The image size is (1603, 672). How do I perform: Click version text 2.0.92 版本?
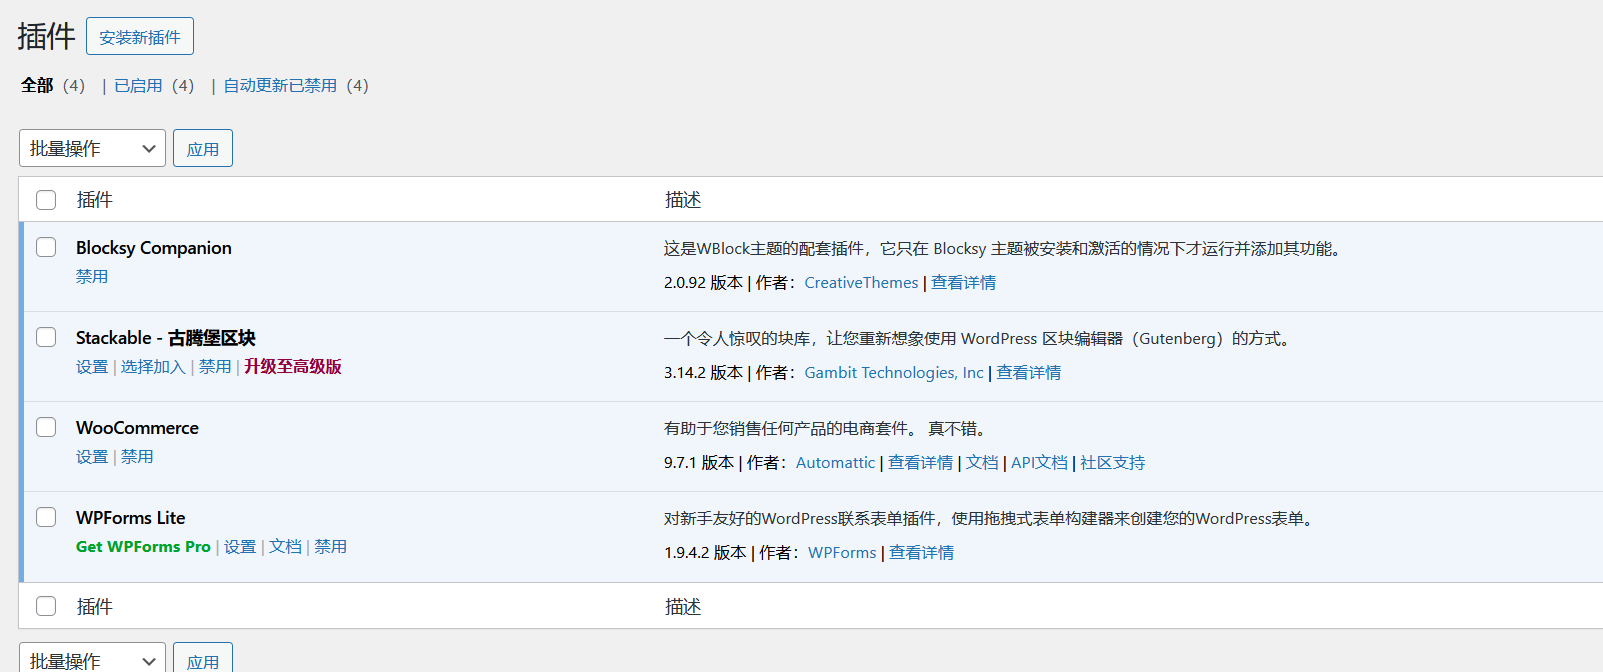click(703, 283)
